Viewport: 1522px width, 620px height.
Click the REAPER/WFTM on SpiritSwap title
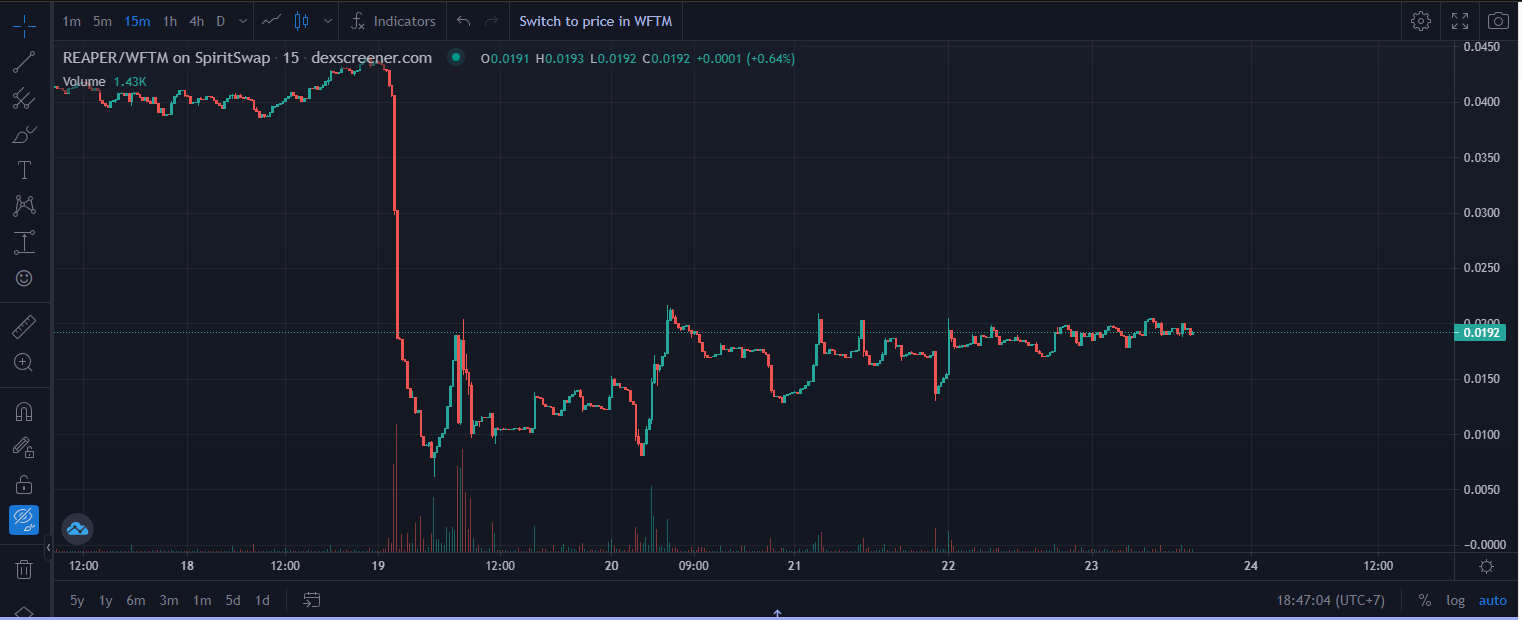point(166,58)
